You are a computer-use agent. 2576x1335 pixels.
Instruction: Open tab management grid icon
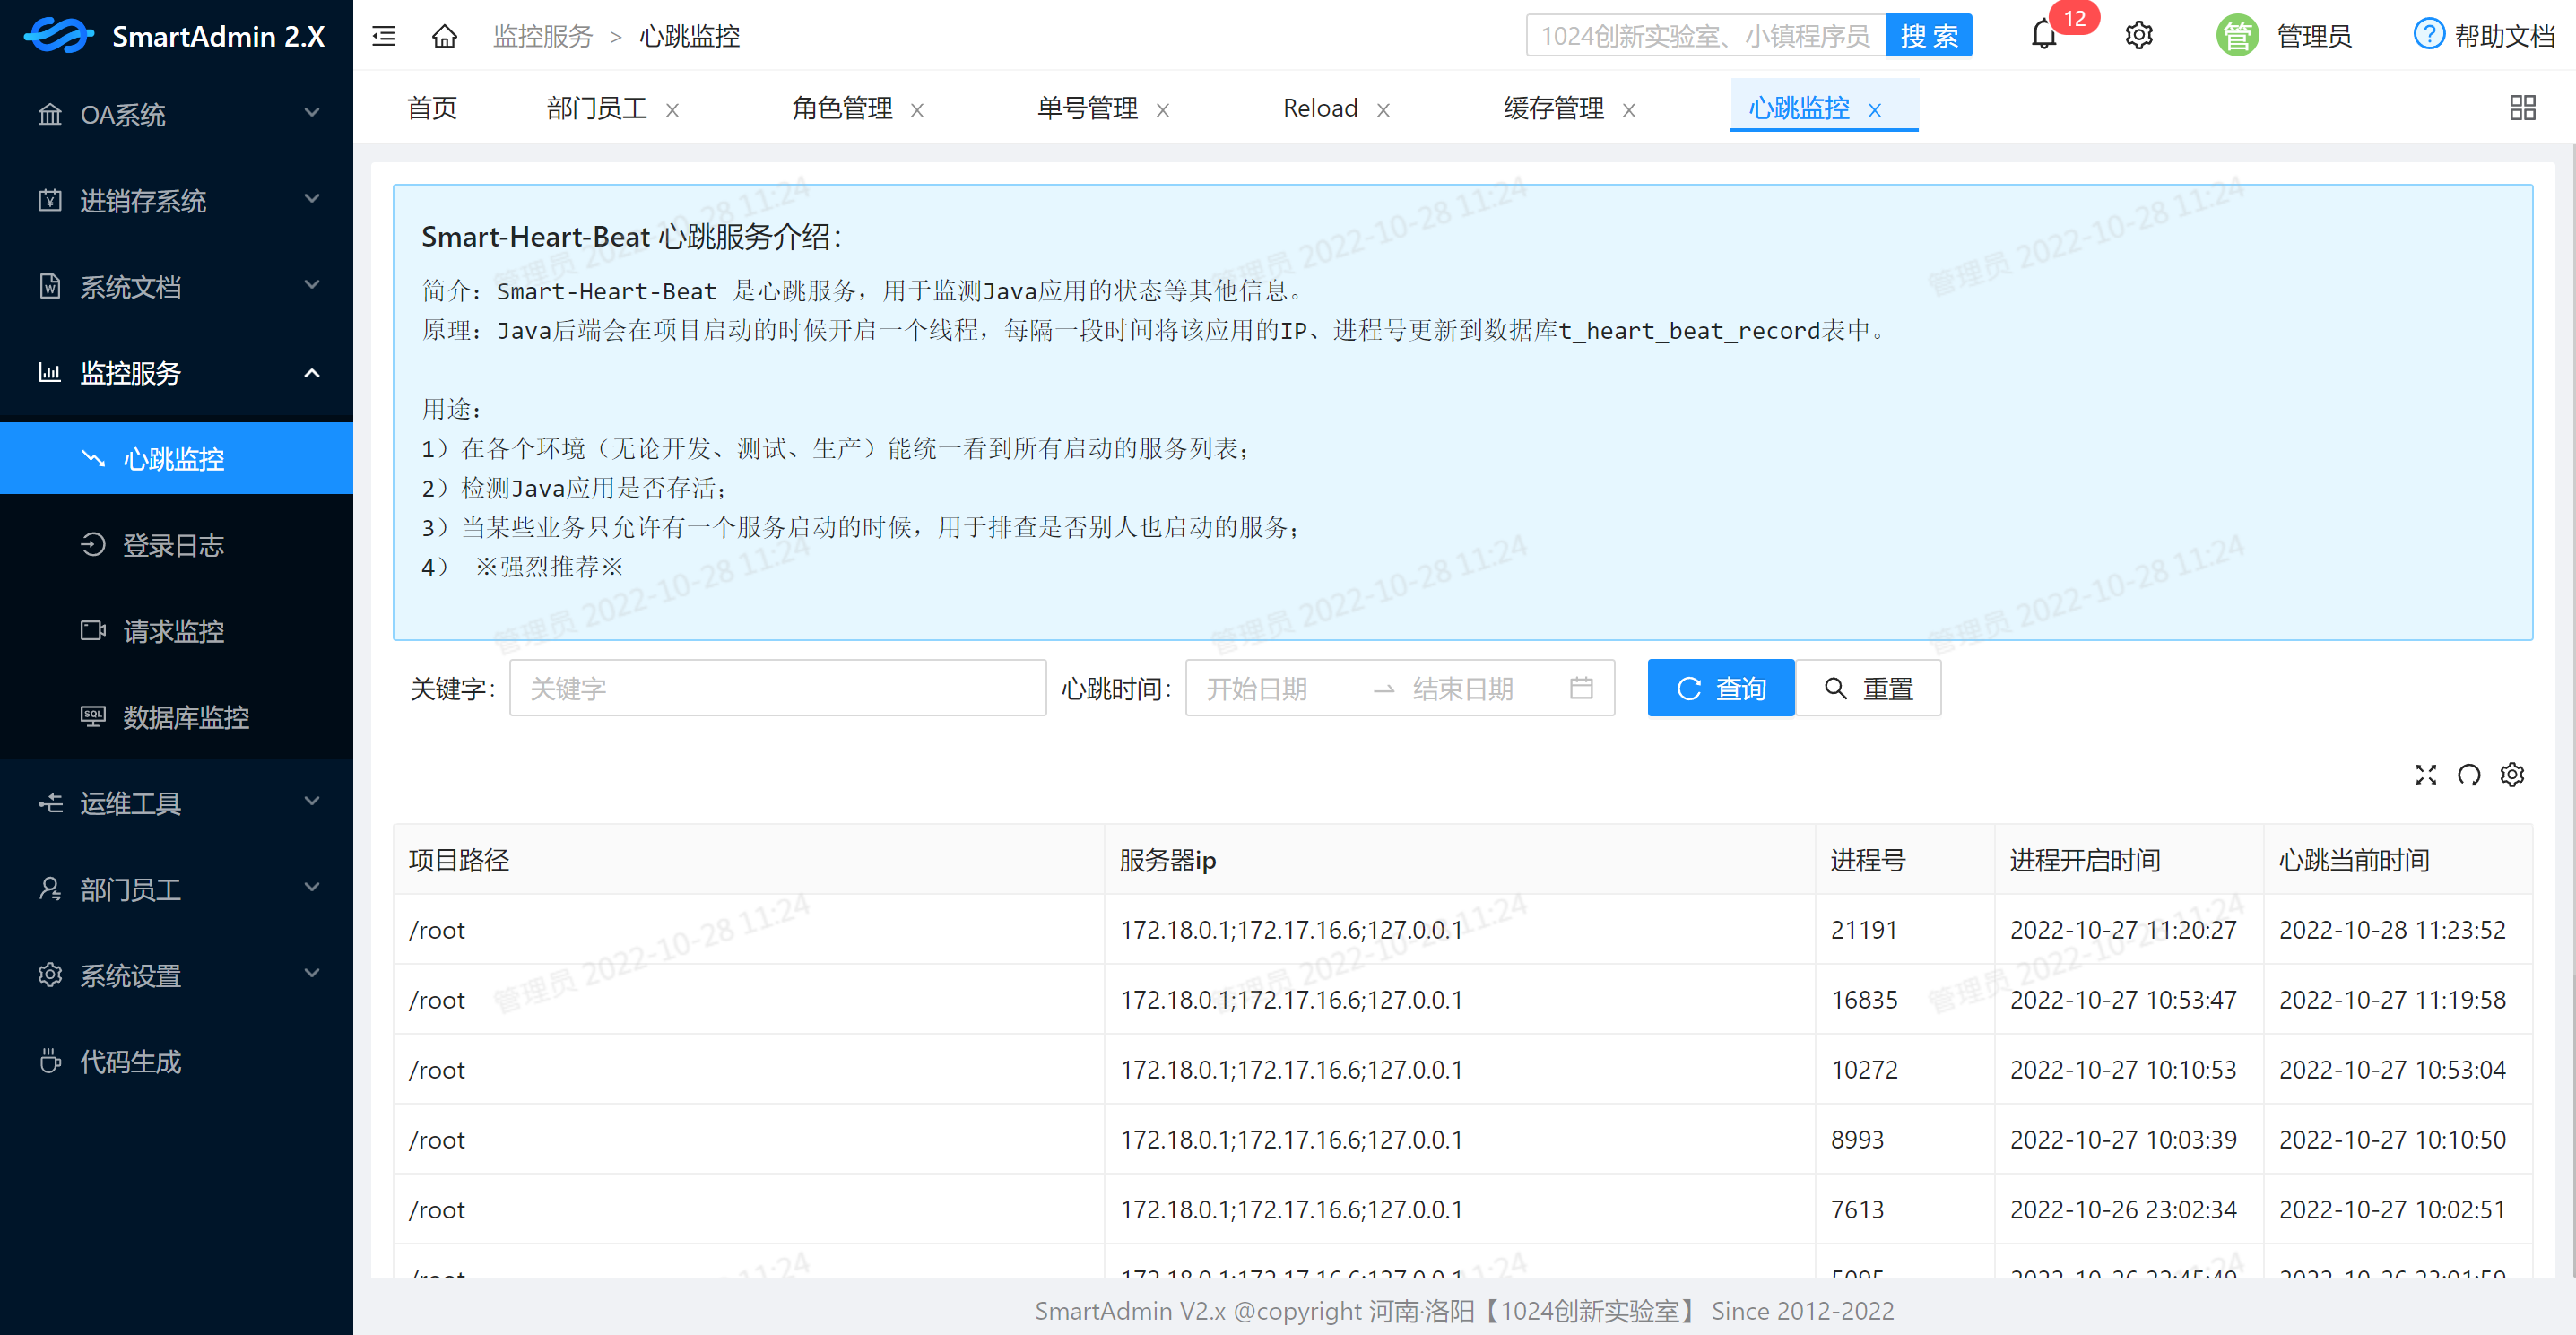(2522, 108)
